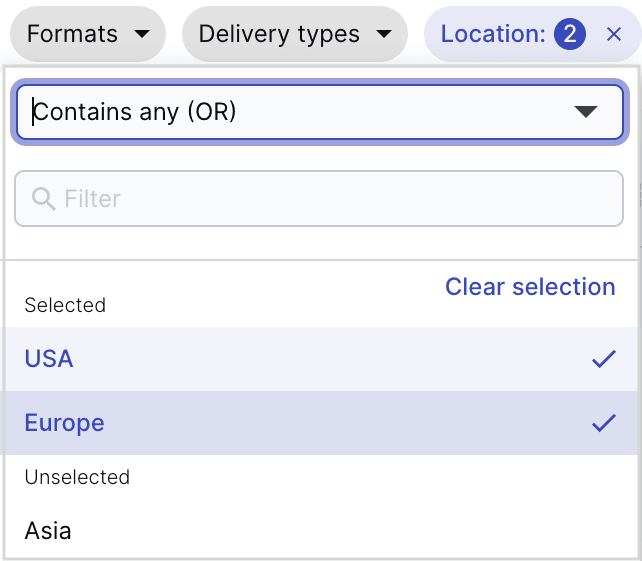Click into the Filter search field

(x=319, y=199)
